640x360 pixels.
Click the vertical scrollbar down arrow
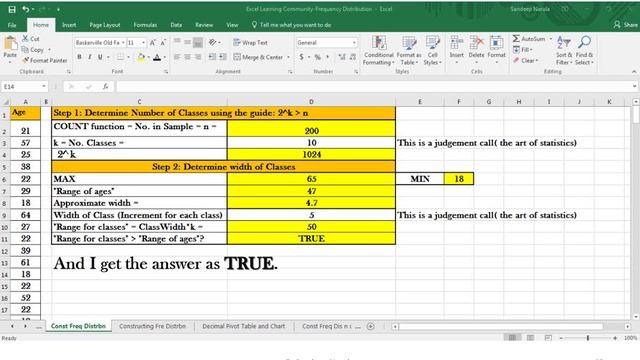pyautogui.click(x=636, y=316)
